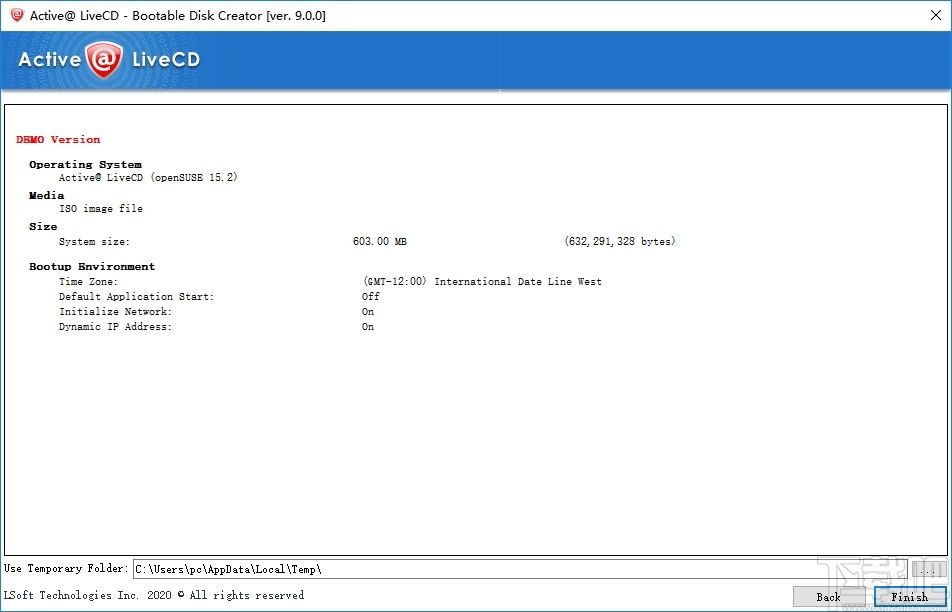Click the Media heading
This screenshot has width=952, height=612.
(46, 196)
